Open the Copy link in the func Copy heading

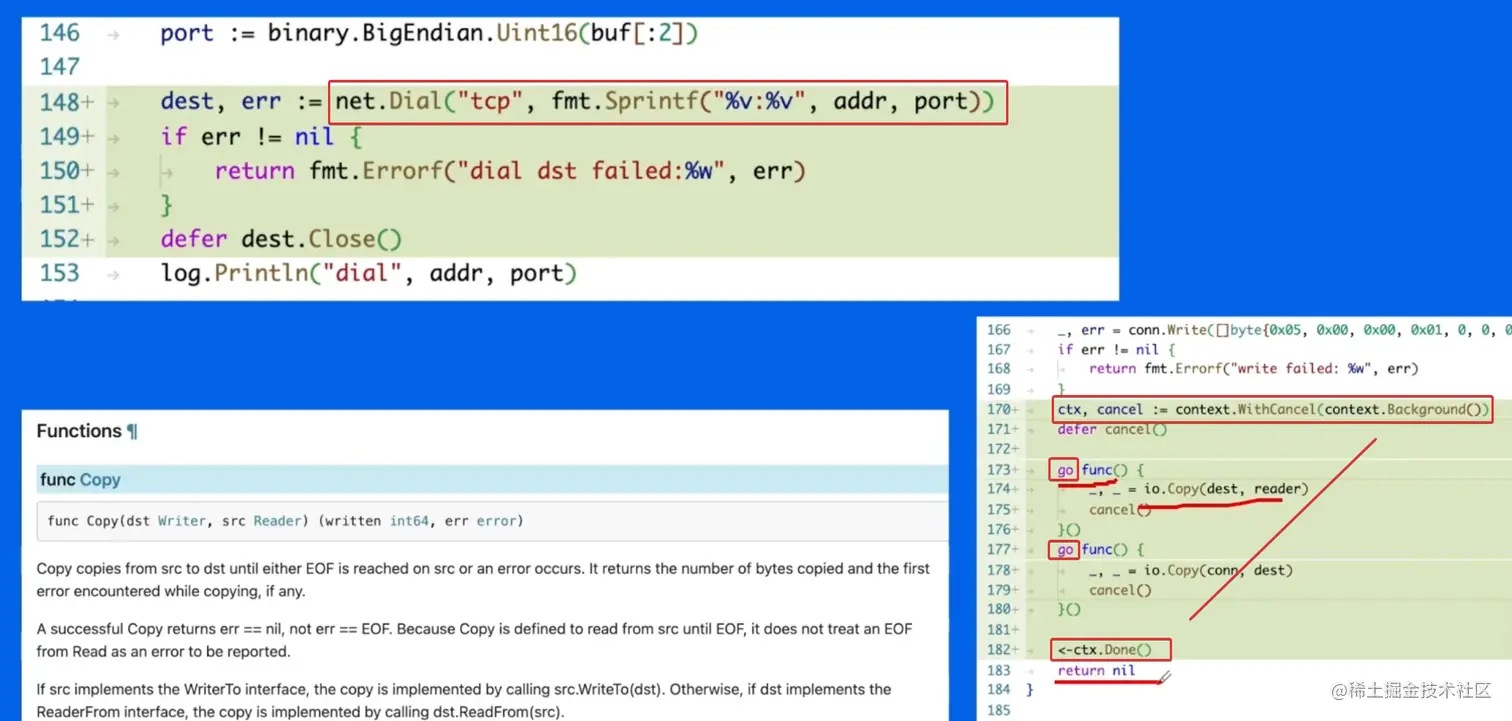coord(100,480)
